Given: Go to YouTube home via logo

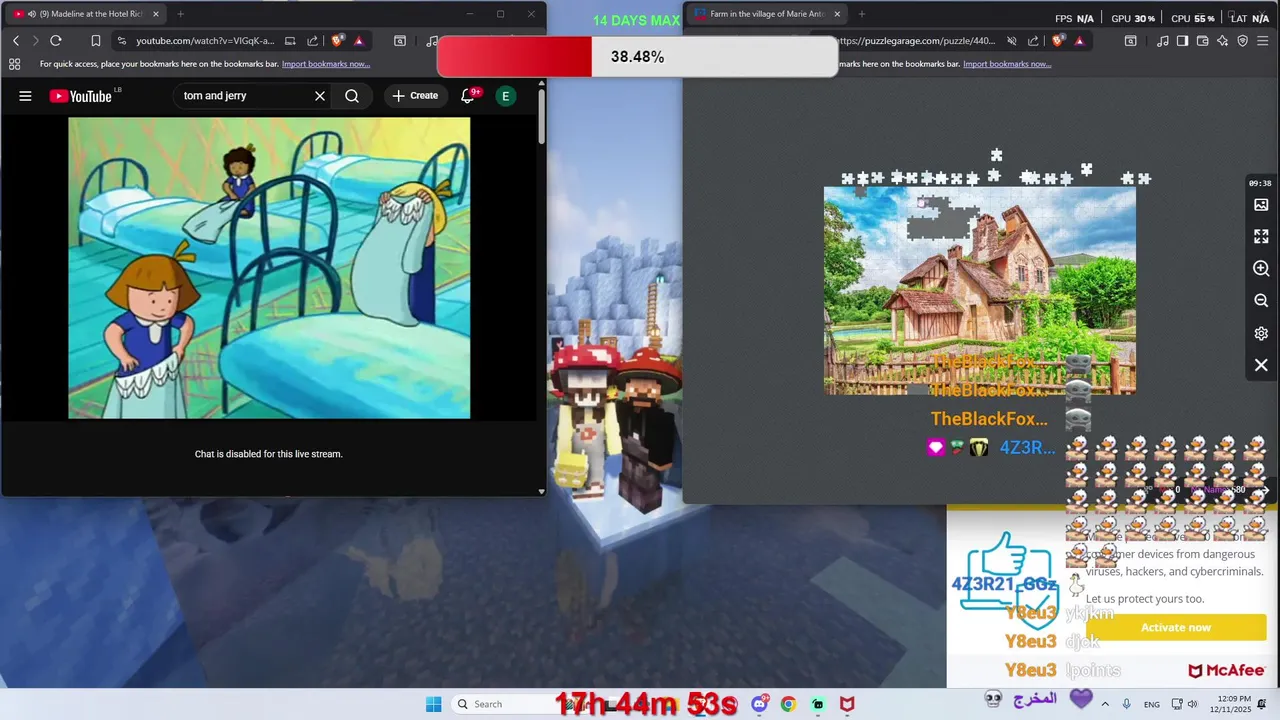Looking at the screenshot, I should (x=81, y=96).
